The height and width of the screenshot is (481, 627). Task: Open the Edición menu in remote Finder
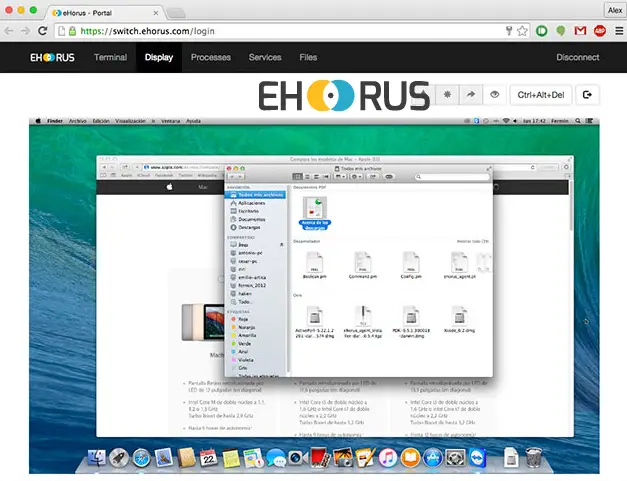101,121
